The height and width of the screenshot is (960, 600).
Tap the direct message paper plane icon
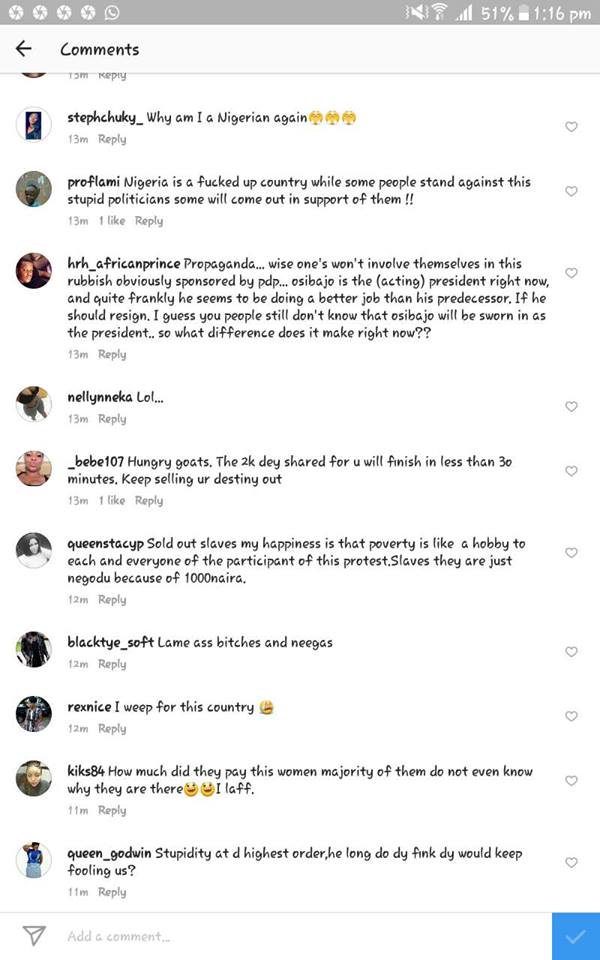(x=34, y=936)
